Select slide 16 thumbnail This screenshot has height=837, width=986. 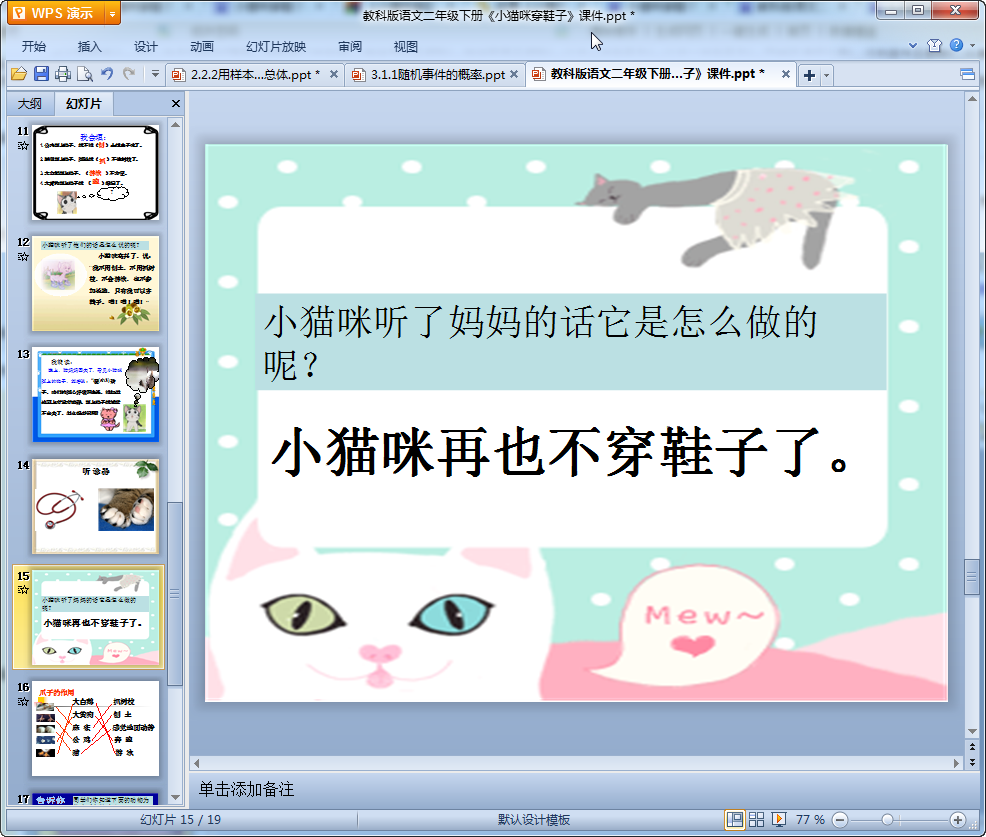tap(96, 728)
